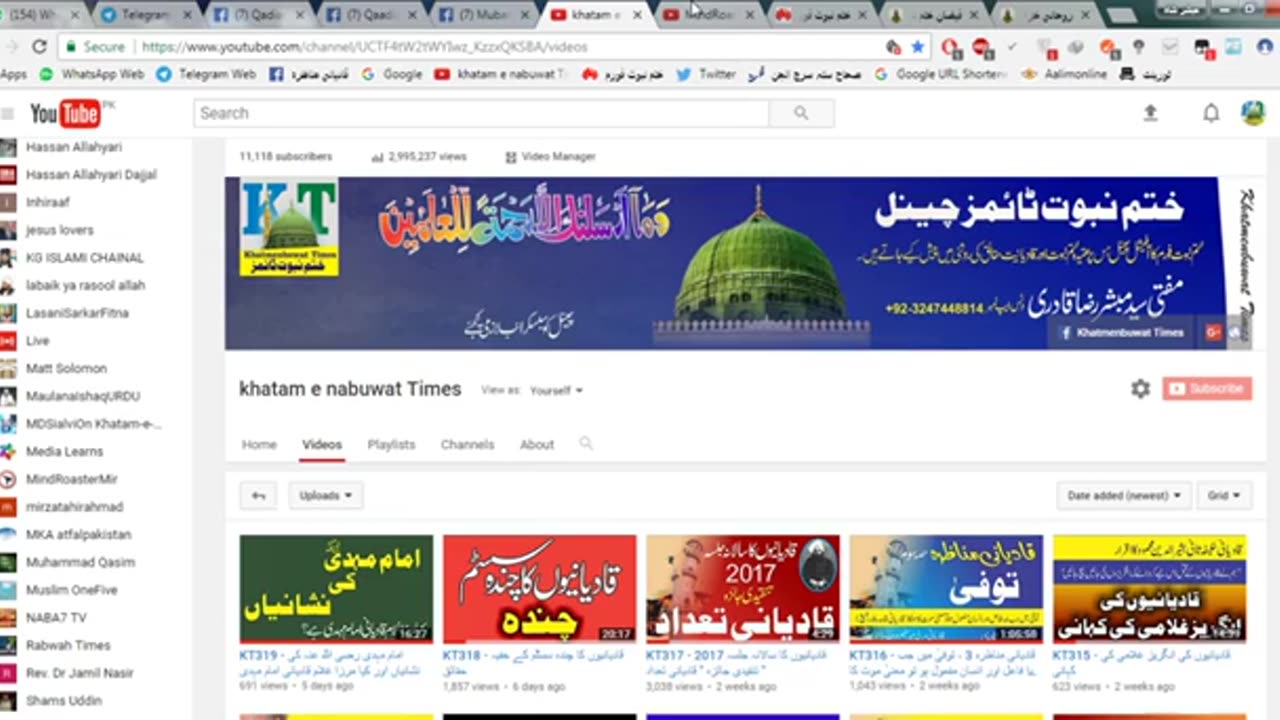Switch to the MindRoaster browser tab
1280x720 pixels.
coord(708,15)
